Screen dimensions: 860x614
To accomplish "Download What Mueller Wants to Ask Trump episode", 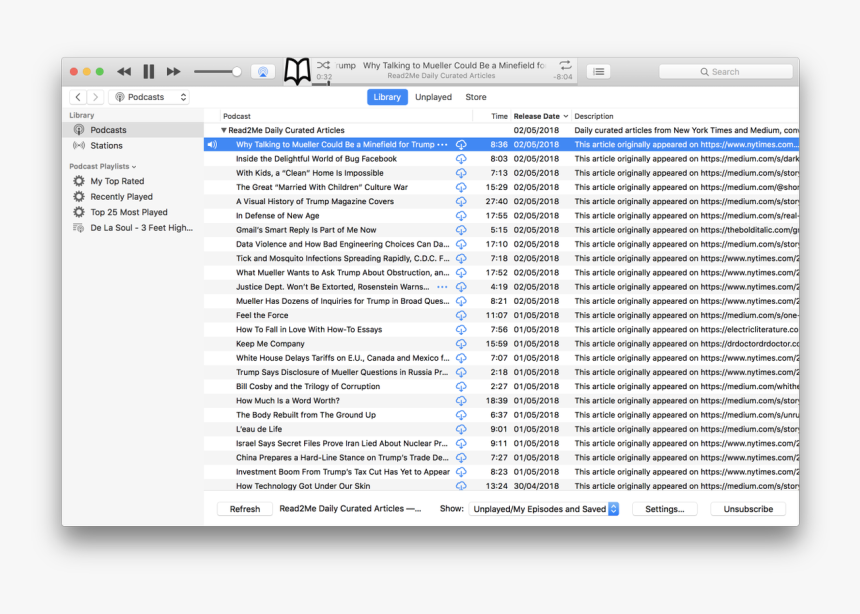I will [x=461, y=273].
